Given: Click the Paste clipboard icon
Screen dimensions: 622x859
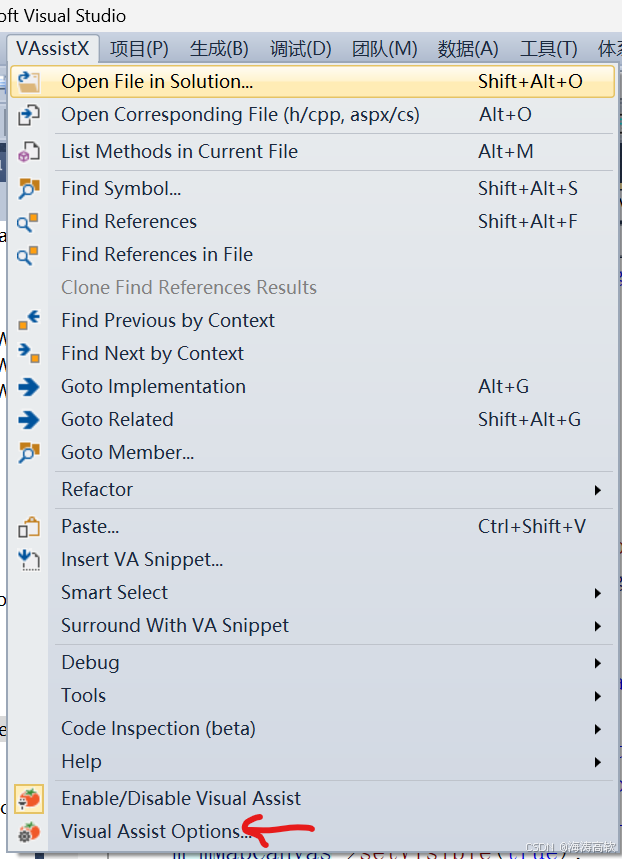Looking at the screenshot, I should (x=29, y=527).
